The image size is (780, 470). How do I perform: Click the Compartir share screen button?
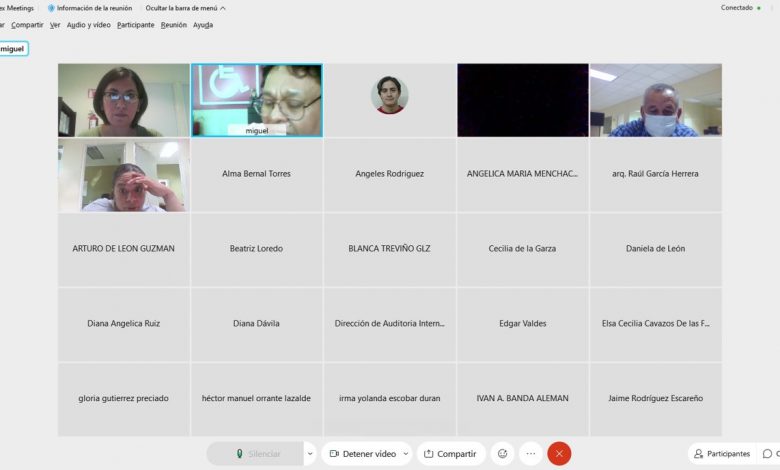click(450, 454)
